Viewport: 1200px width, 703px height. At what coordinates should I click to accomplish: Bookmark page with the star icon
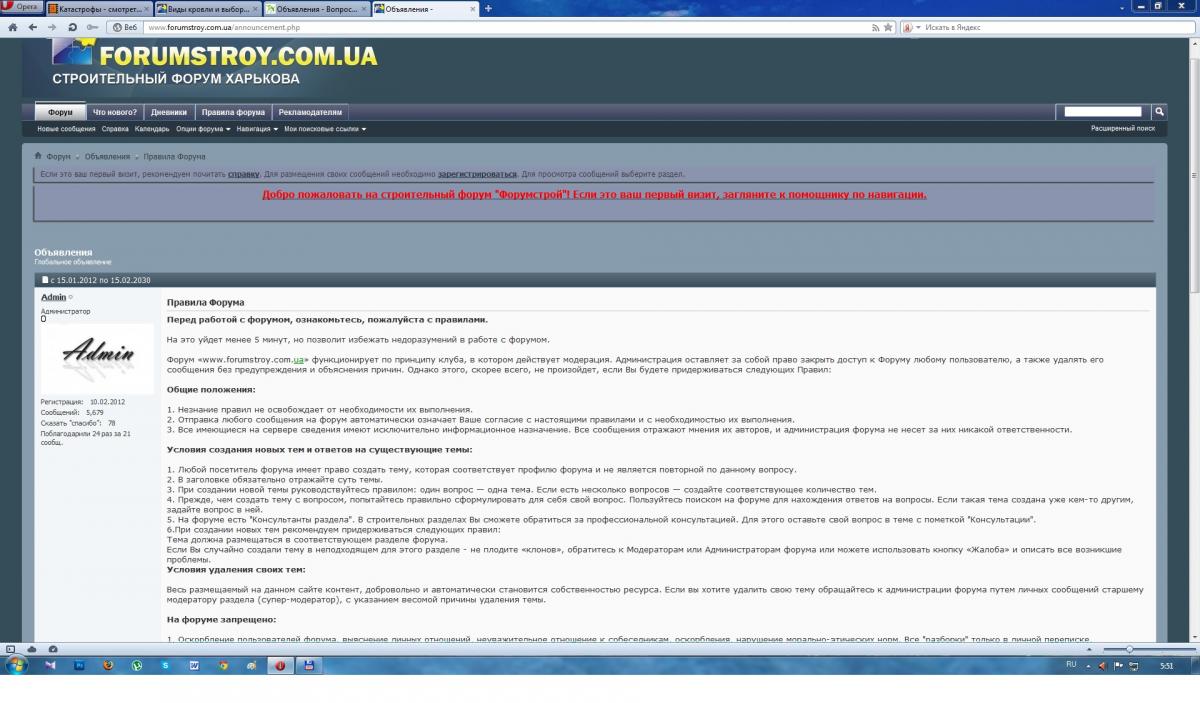coord(888,27)
